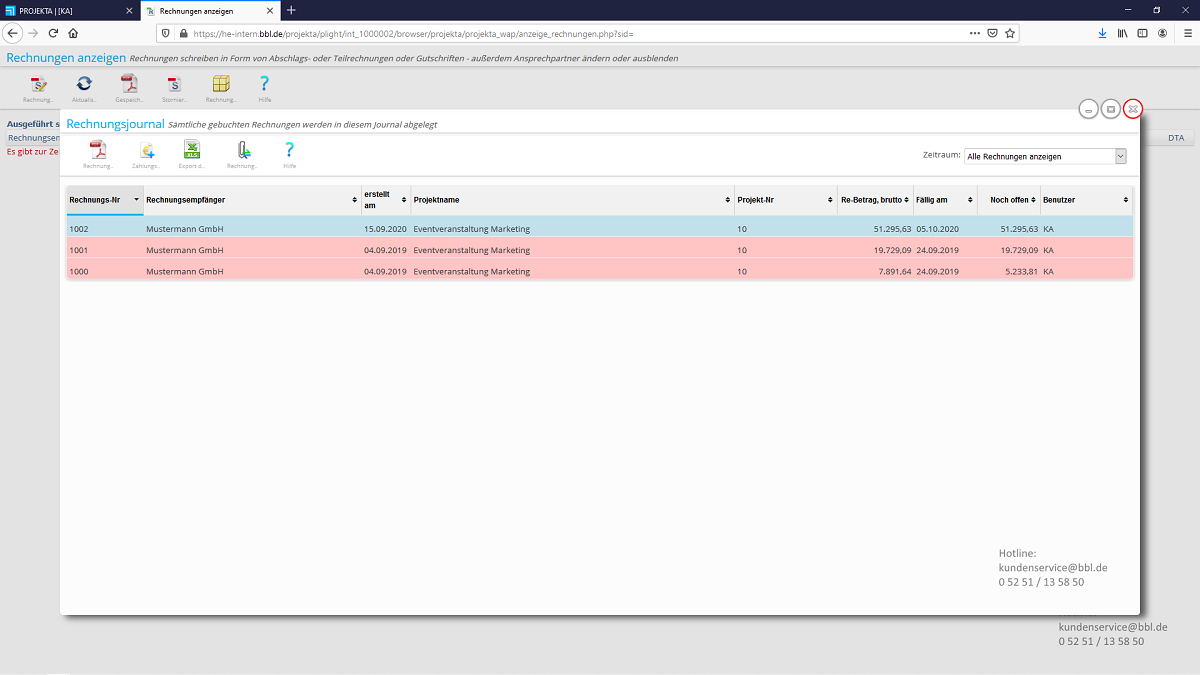Viewport: 1200px width, 675px height.
Task: Sort by the Re-Betrag, brutto column header
Action: pos(875,200)
